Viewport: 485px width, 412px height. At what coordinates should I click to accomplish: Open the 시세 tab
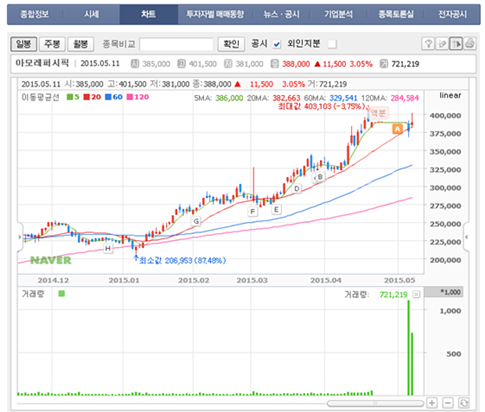coord(91,14)
